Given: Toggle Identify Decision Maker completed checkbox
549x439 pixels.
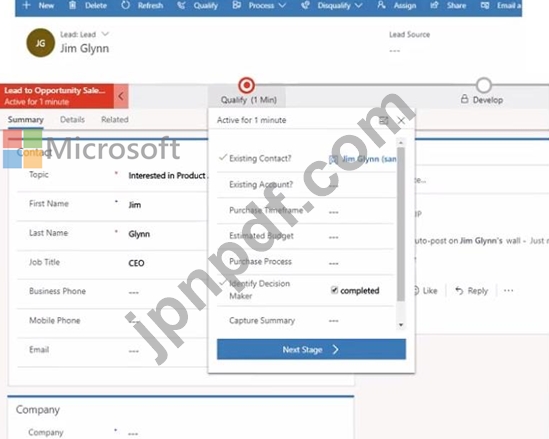Looking at the screenshot, I should tap(334, 290).
